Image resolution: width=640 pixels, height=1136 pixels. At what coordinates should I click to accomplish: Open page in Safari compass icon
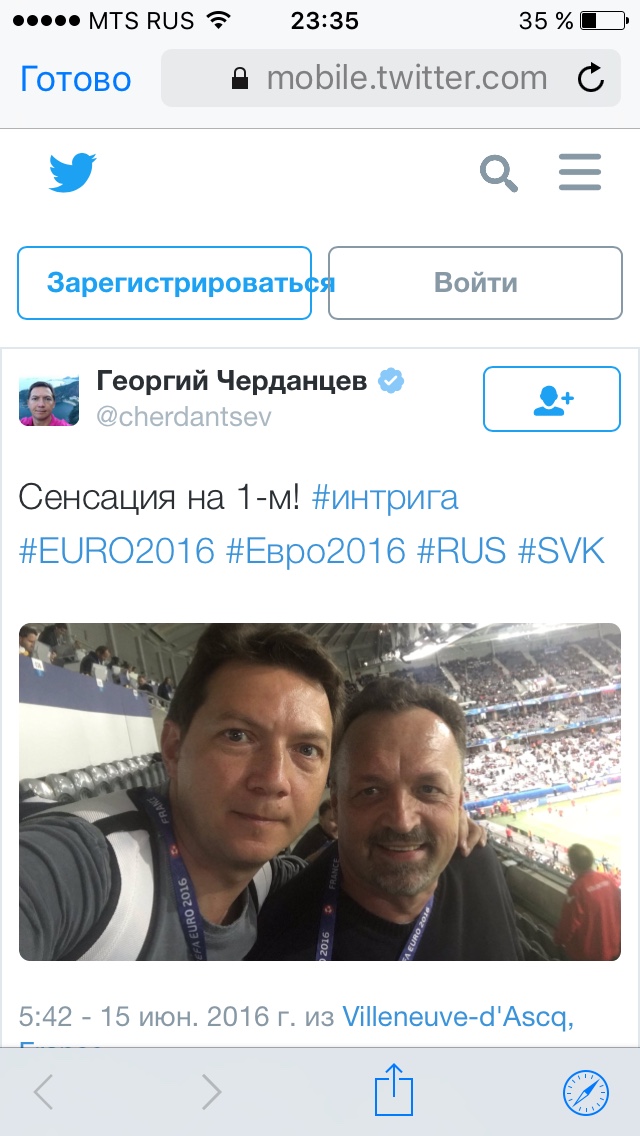pyautogui.click(x=586, y=1092)
